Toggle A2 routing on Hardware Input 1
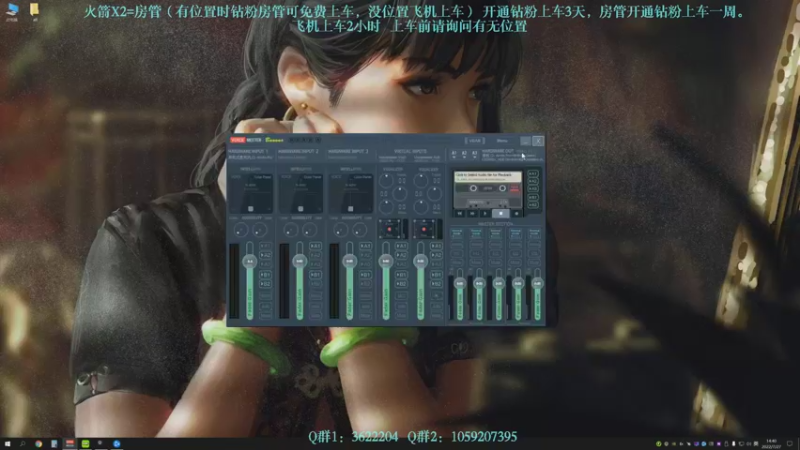The image size is (800, 450). [x=266, y=255]
